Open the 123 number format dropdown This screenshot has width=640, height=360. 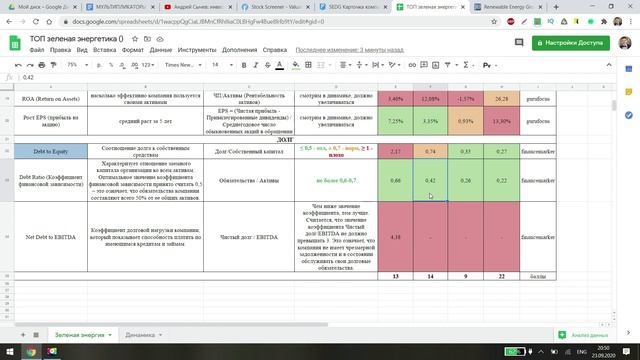pyautogui.click(x=148, y=65)
